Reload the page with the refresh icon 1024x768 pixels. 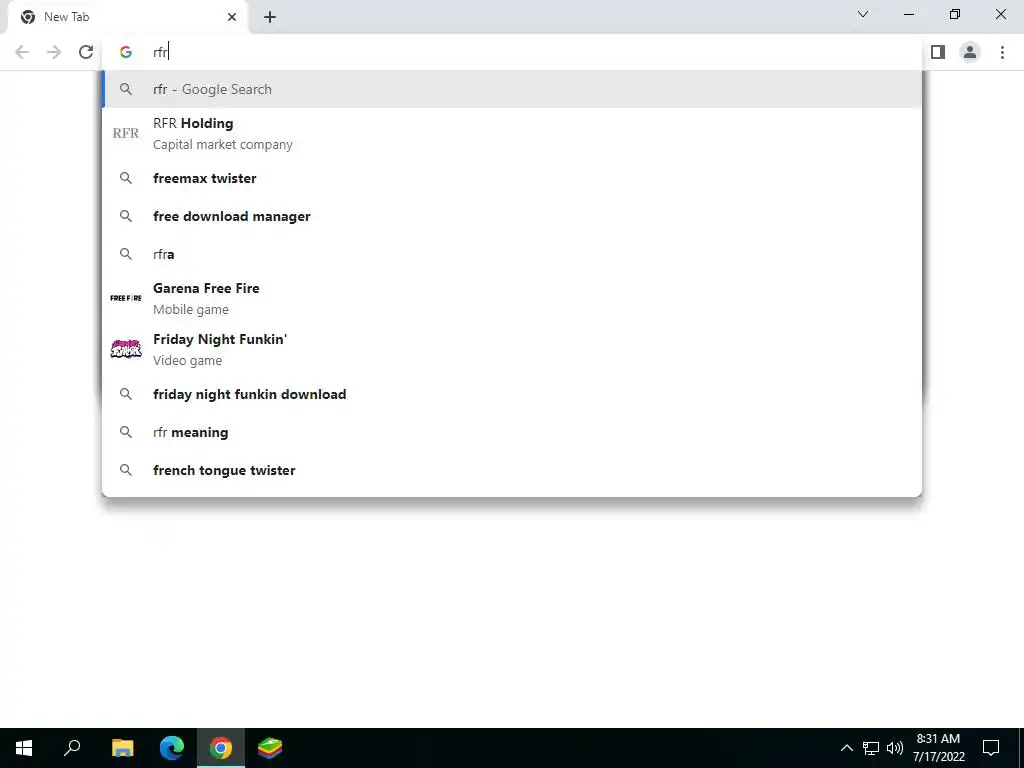(86, 52)
